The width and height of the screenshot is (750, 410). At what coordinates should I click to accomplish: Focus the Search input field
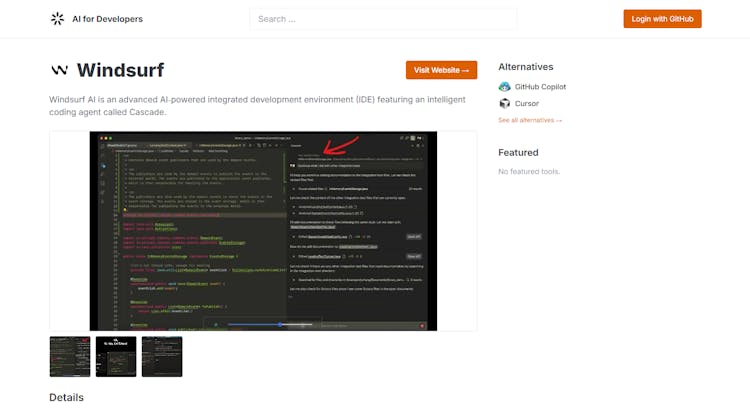click(383, 19)
